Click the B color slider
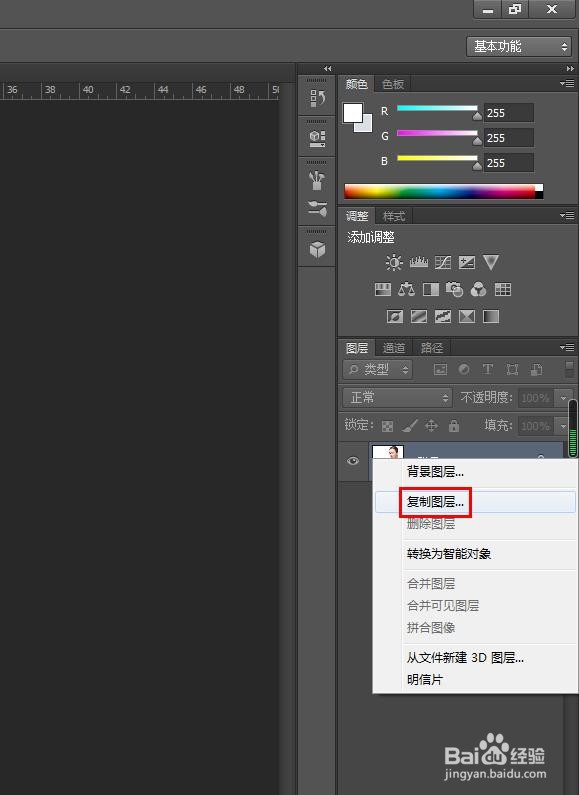 (x=437, y=158)
